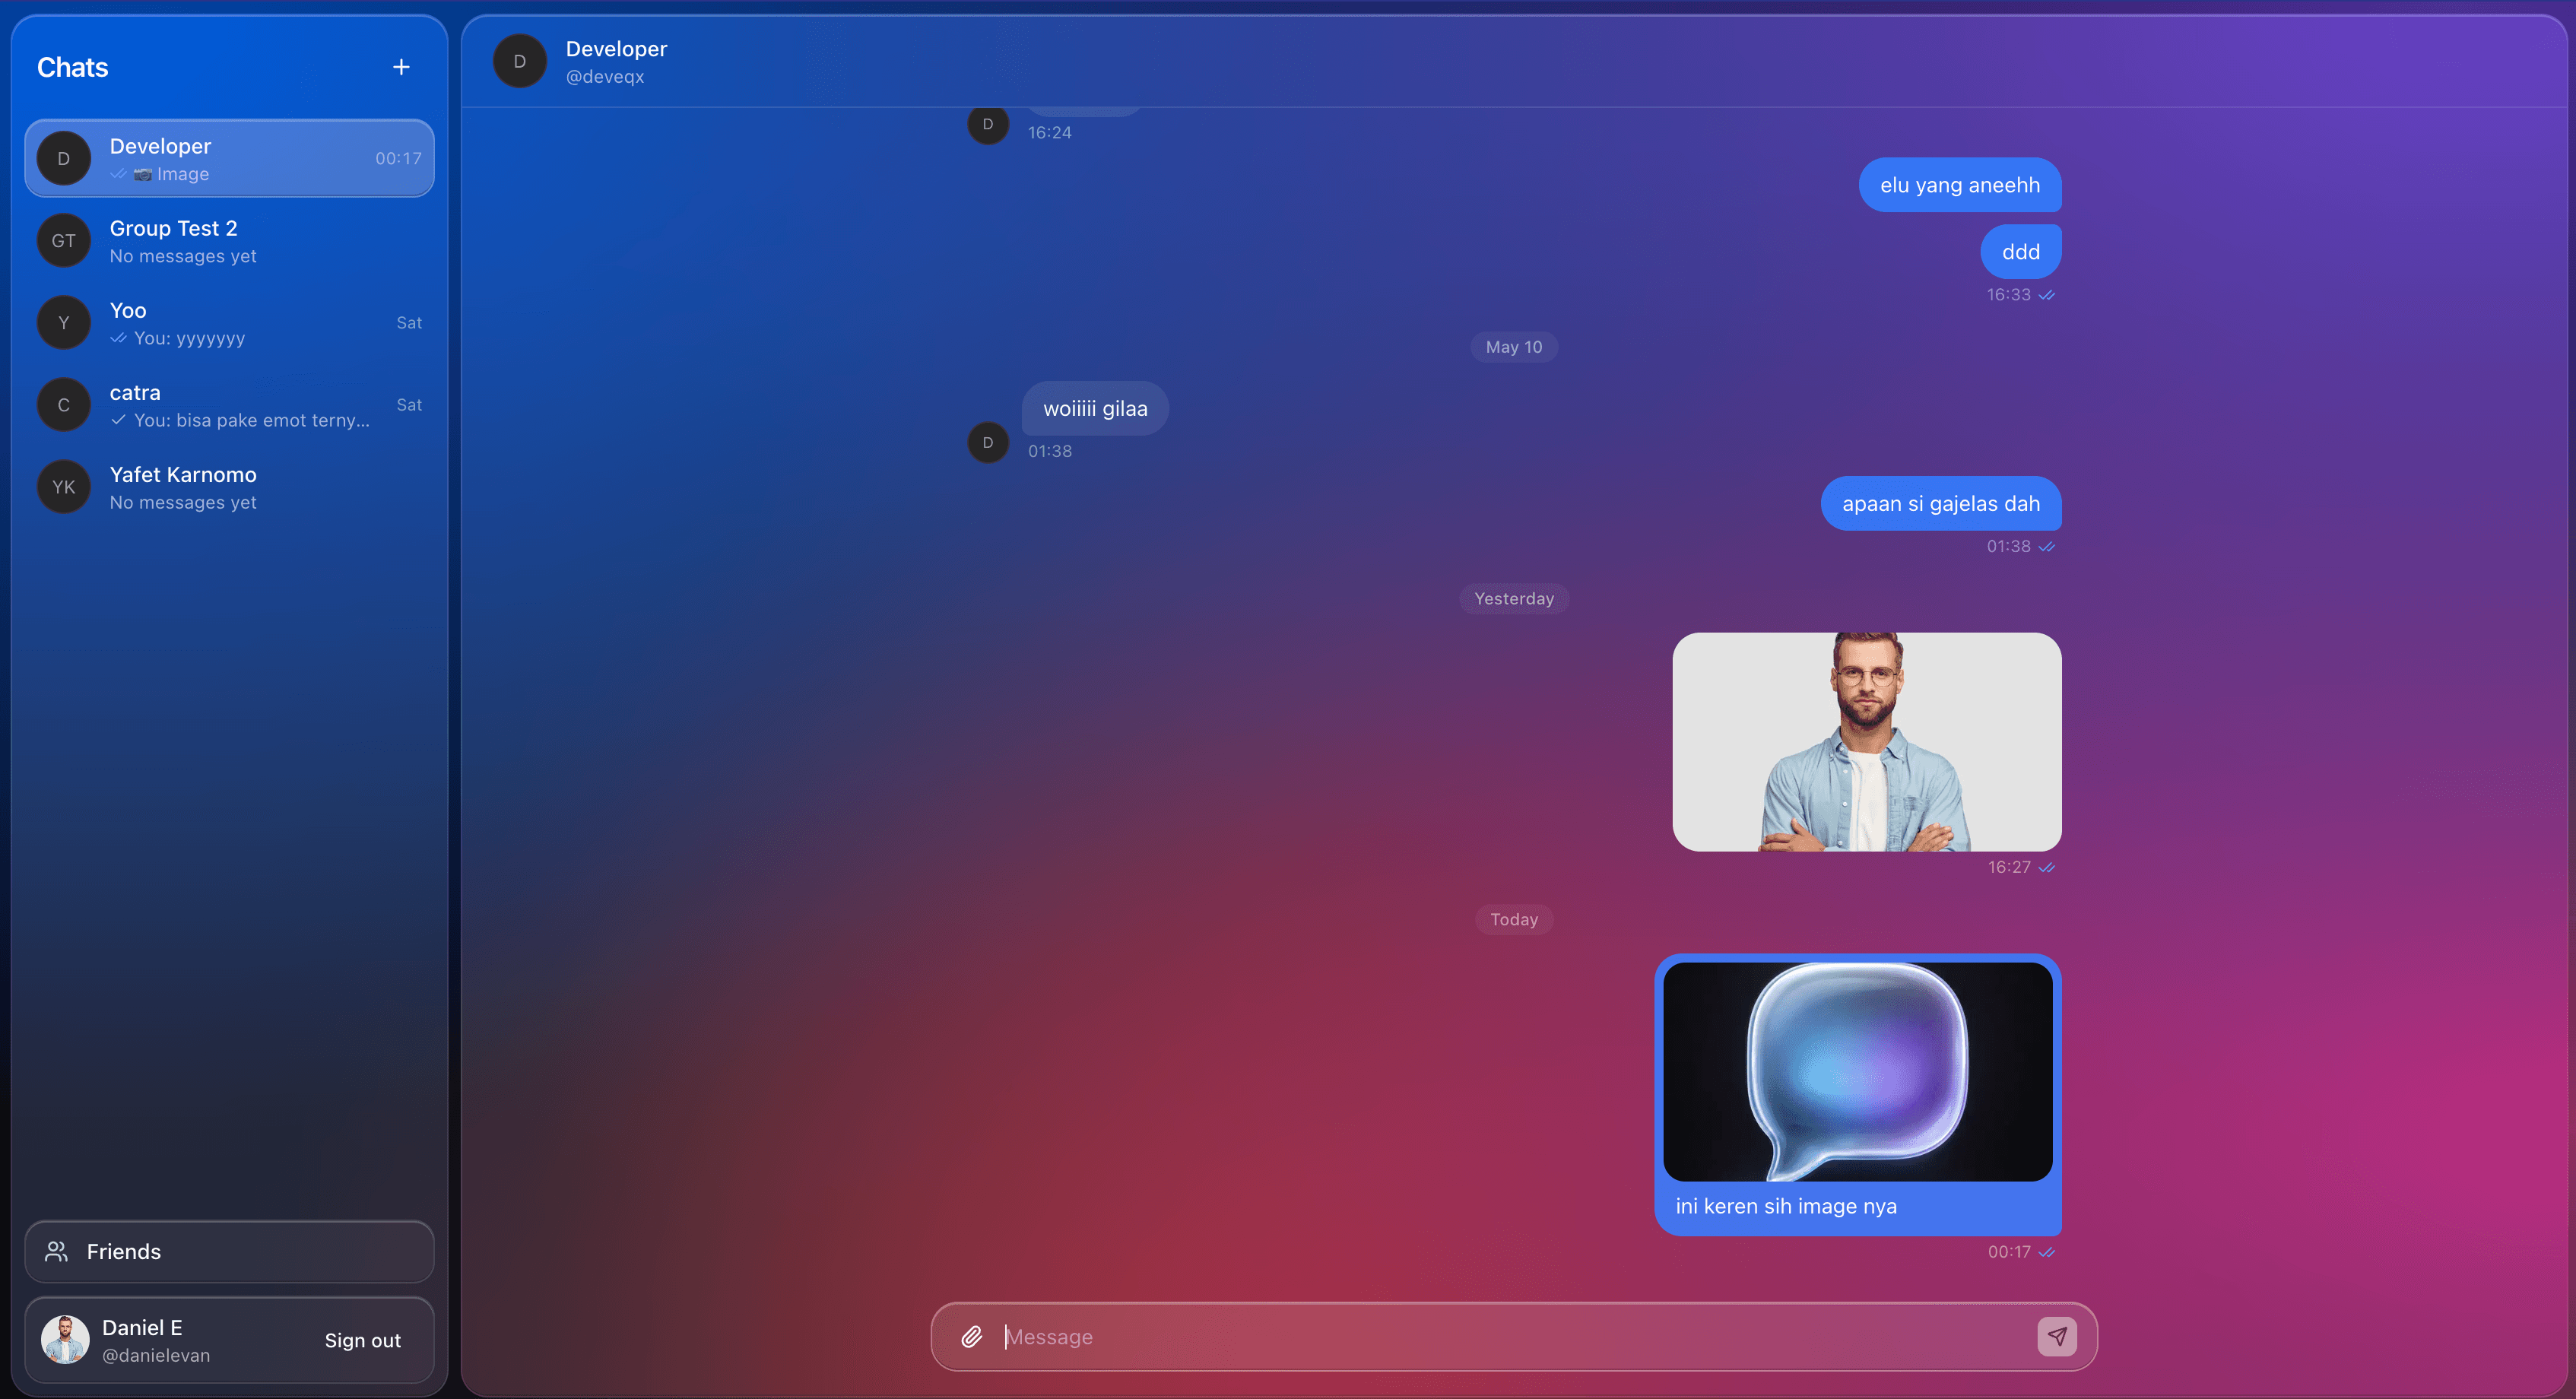Image resolution: width=2576 pixels, height=1399 pixels.
Task: Click the 'apaan si gajelas dah' message
Action: pyautogui.click(x=1941, y=503)
